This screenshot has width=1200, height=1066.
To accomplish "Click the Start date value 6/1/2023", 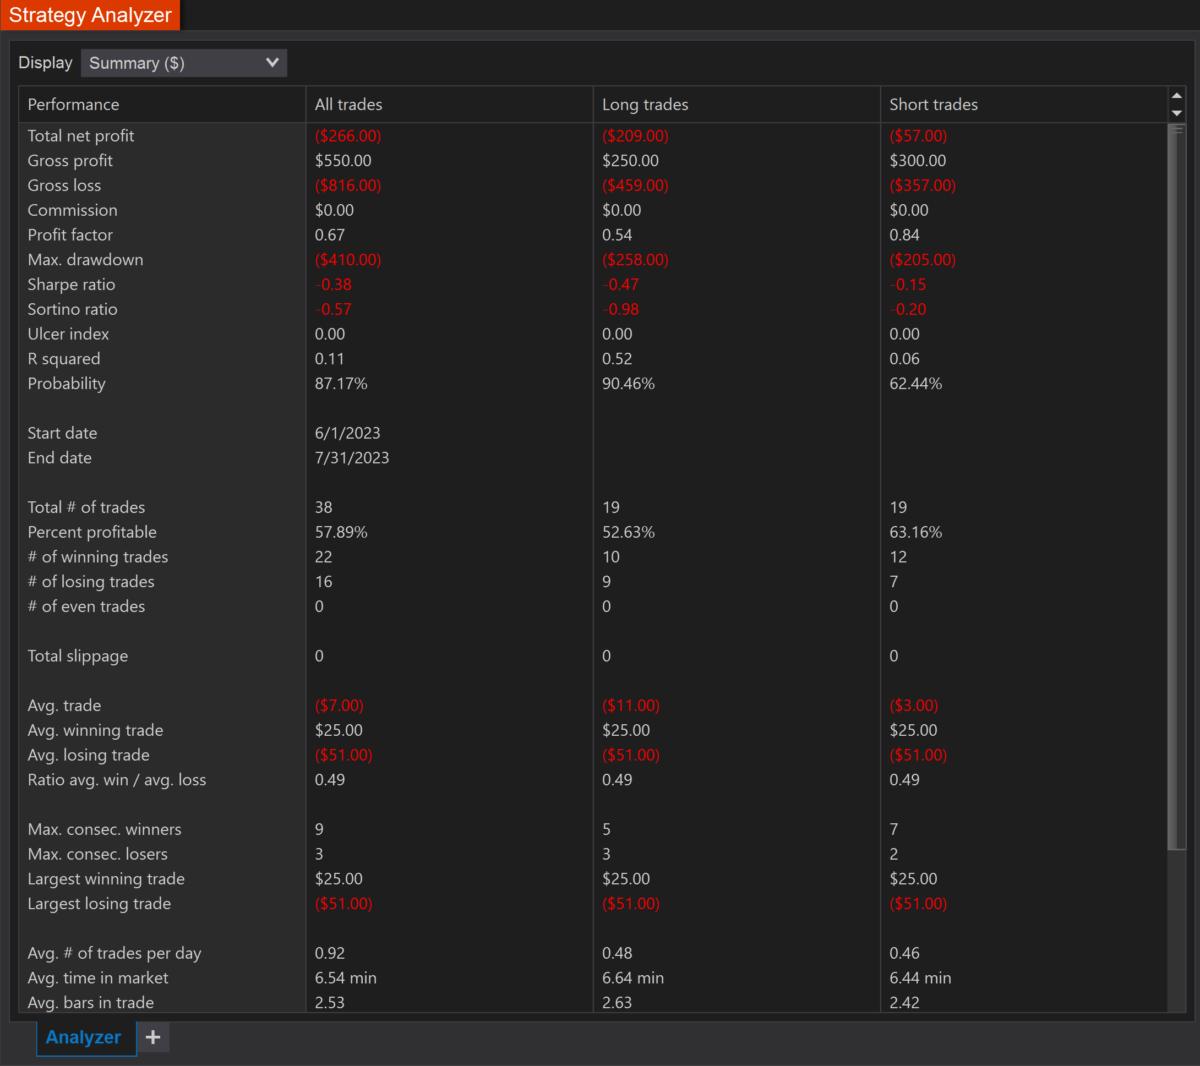I will (x=347, y=433).
